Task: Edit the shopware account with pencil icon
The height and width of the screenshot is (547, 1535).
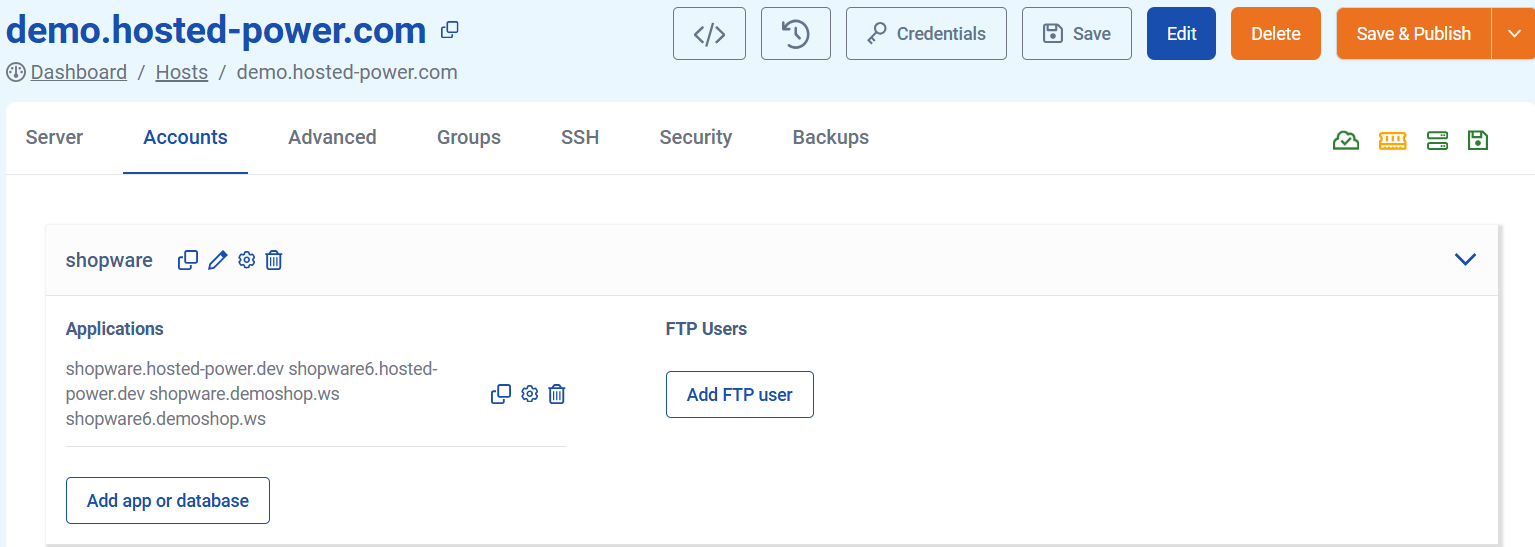Action: (x=218, y=260)
